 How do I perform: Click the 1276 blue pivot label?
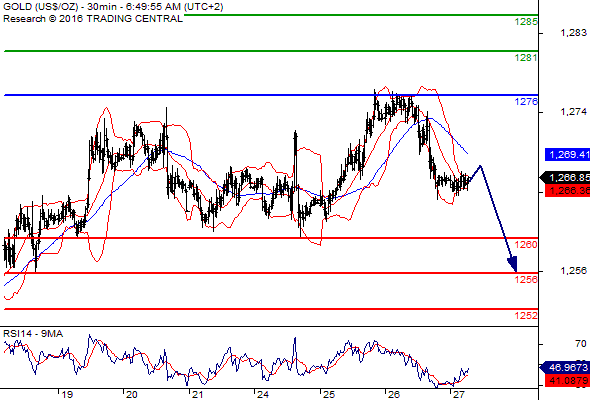click(x=526, y=102)
